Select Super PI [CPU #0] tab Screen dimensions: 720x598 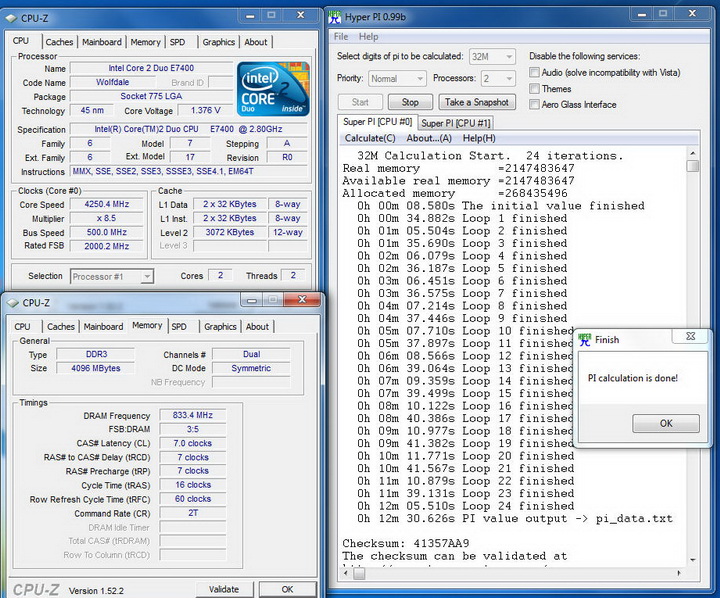click(x=377, y=122)
